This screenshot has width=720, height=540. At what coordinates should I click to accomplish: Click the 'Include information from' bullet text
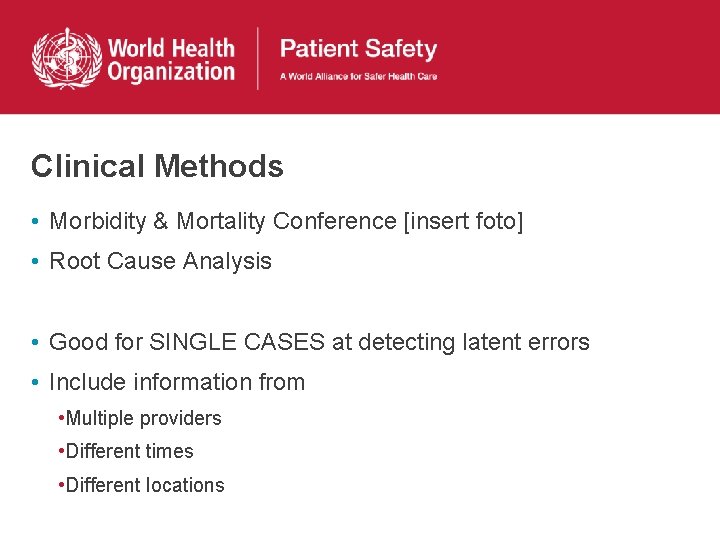point(177,382)
